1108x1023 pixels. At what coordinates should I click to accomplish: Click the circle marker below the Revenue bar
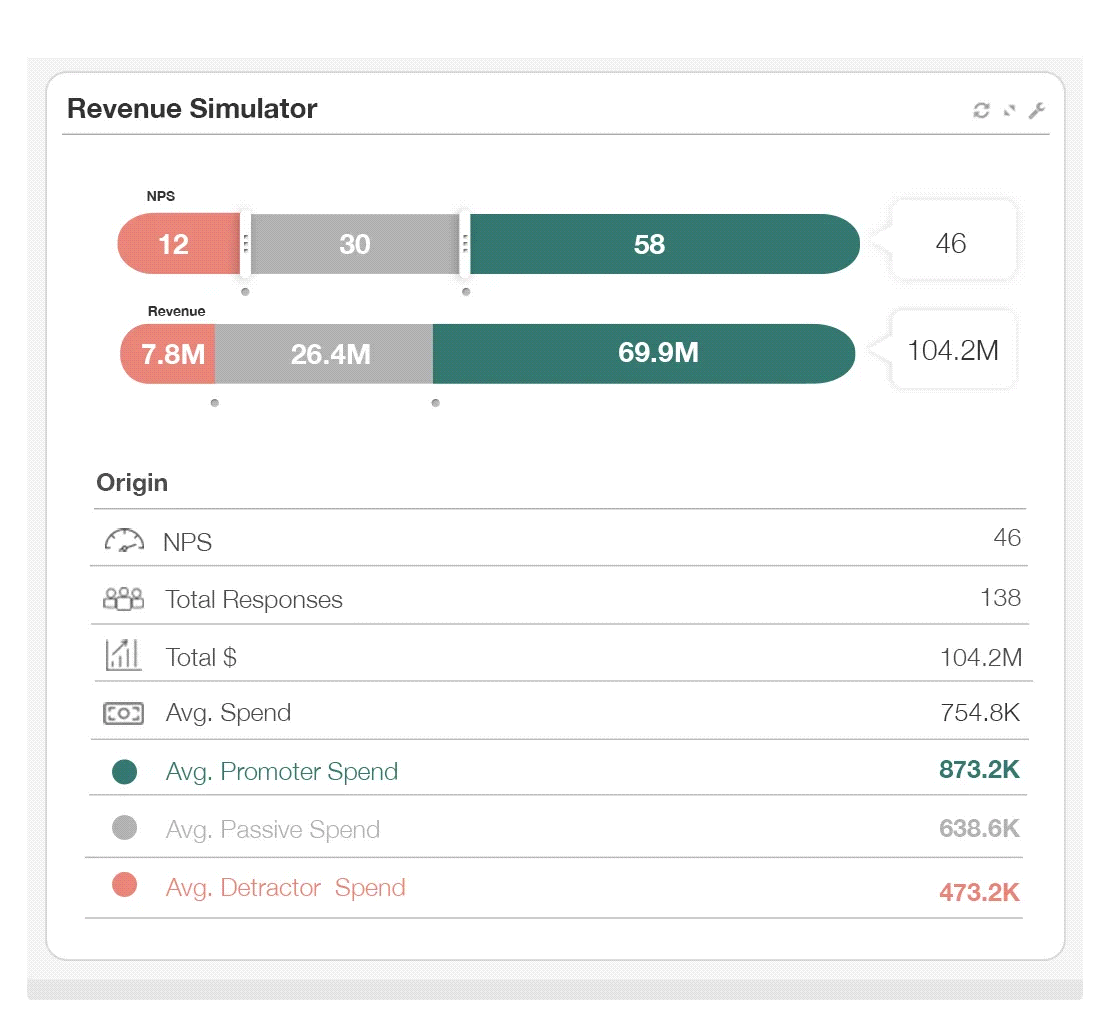click(x=214, y=403)
